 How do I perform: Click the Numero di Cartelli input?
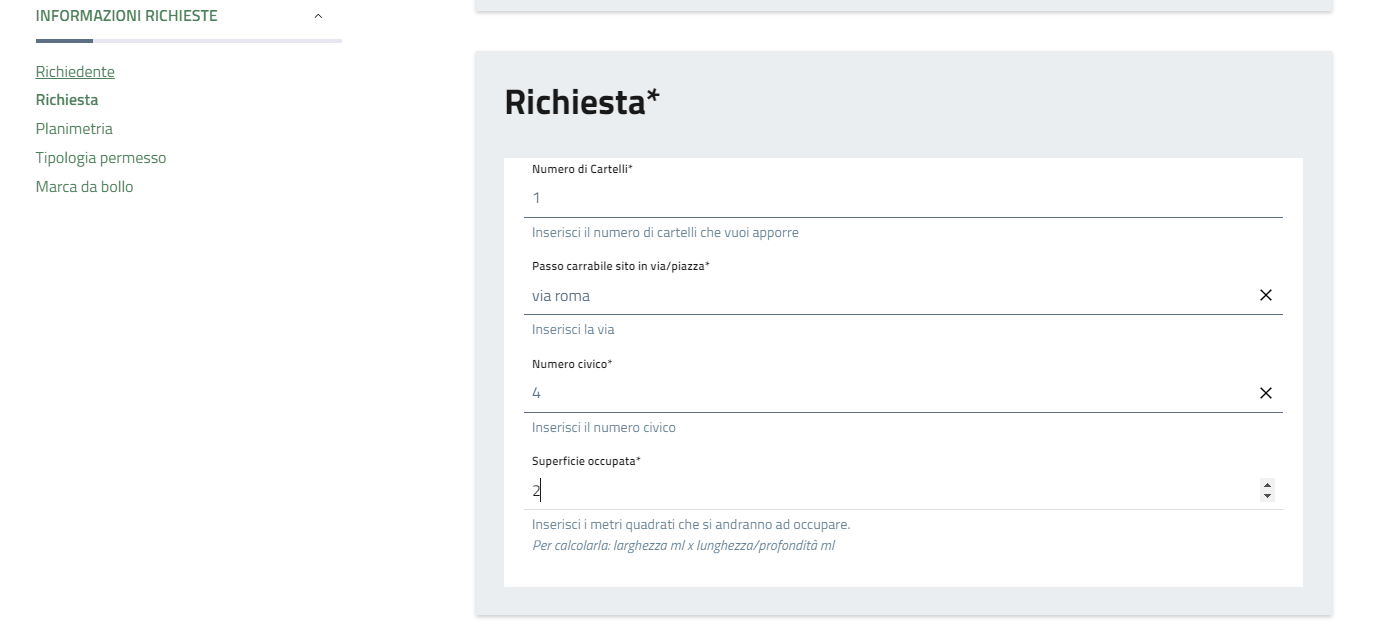point(890,198)
